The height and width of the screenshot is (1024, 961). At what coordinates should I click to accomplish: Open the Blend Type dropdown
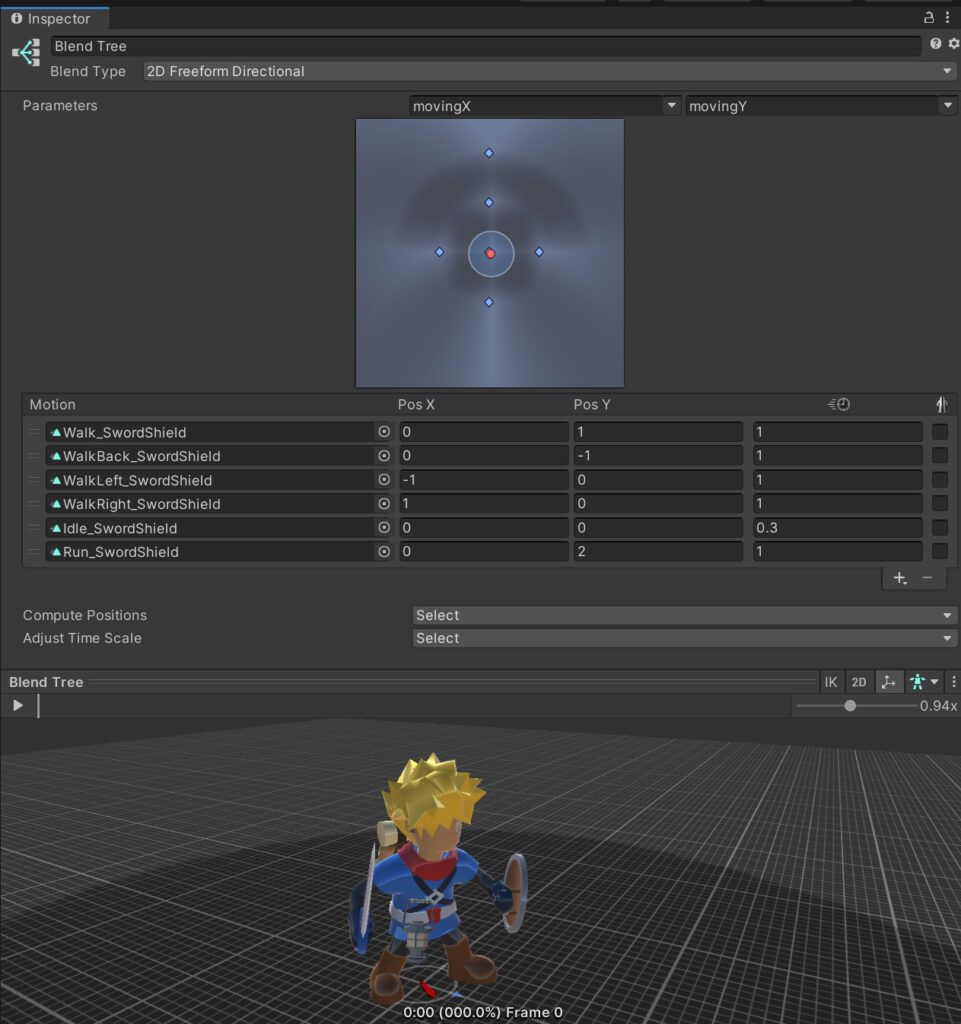coord(550,71)
